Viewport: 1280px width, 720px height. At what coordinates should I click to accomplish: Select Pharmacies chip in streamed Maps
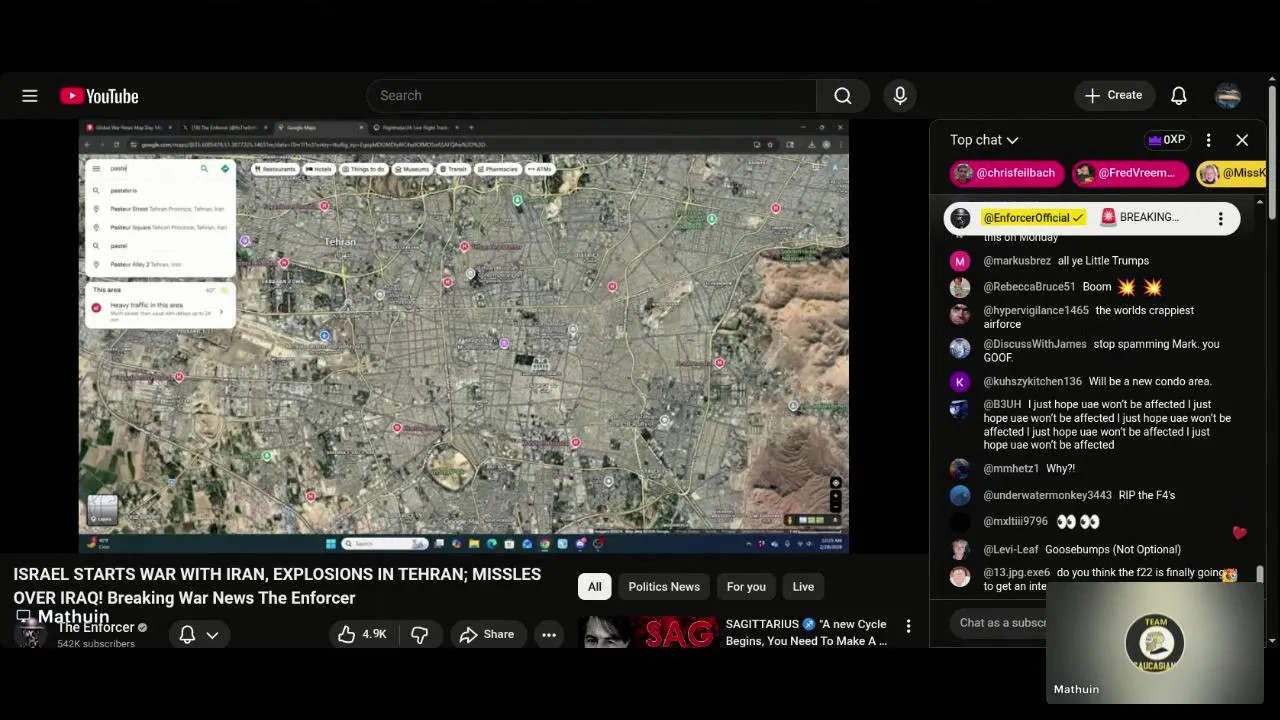pos(499,169)
